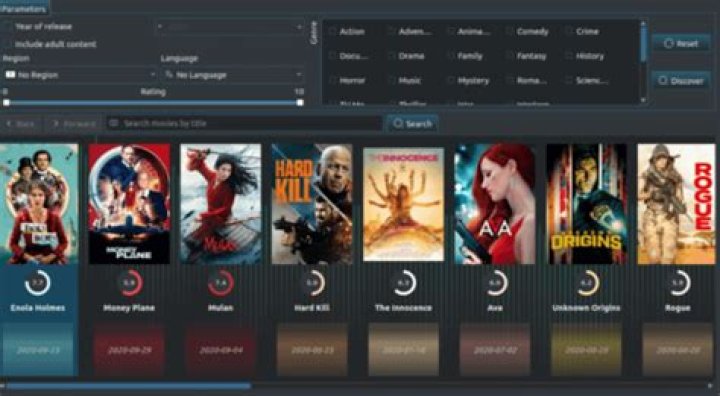
Task: Click the rating ring under Money Plane
Action: pos(129,283)
